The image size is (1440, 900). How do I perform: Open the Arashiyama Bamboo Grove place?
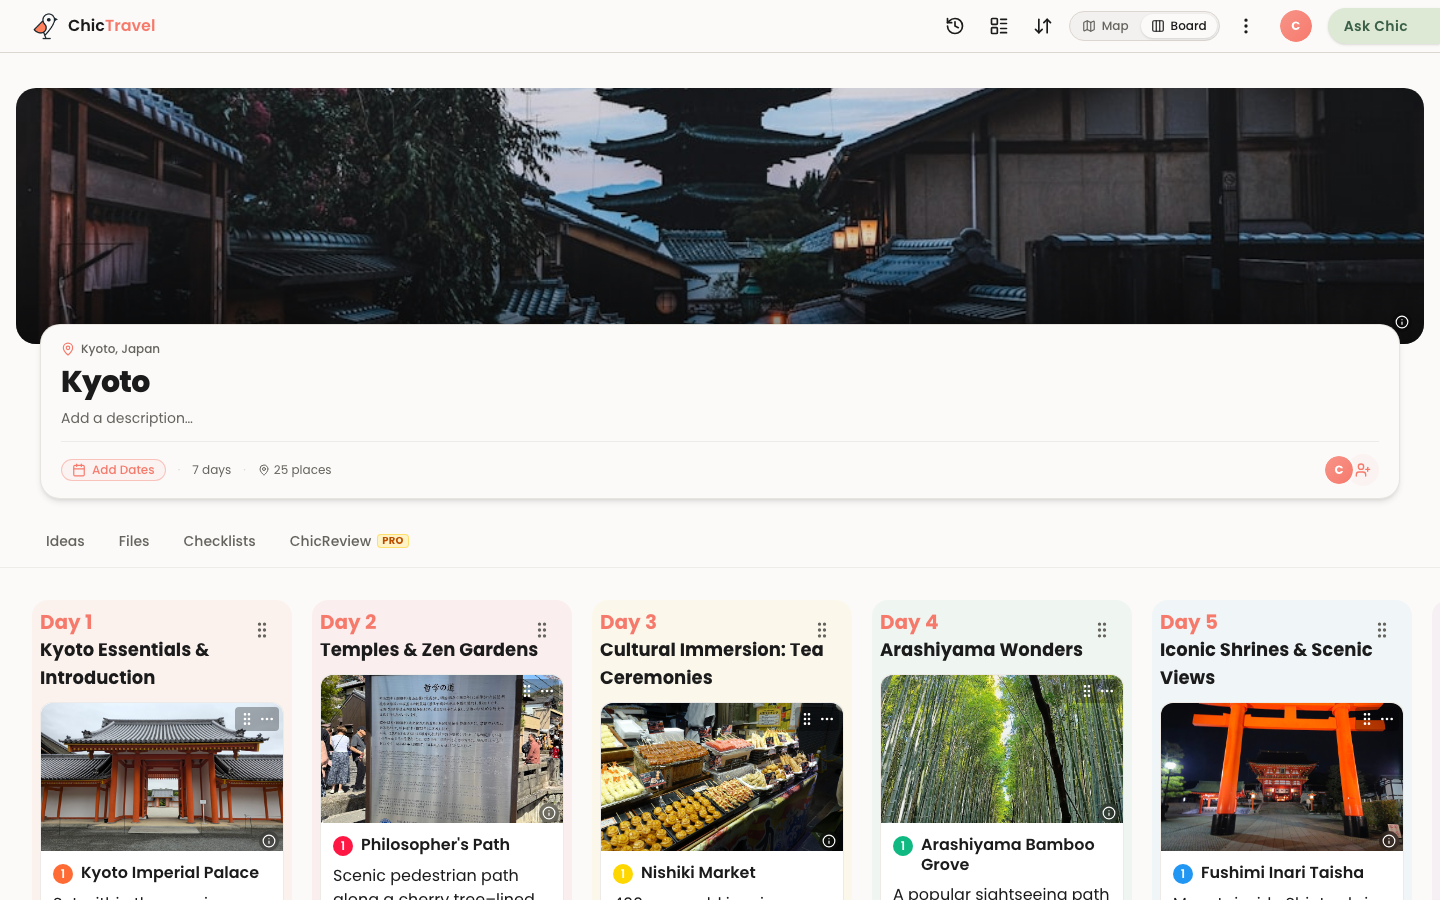(x=1008, y=855)
